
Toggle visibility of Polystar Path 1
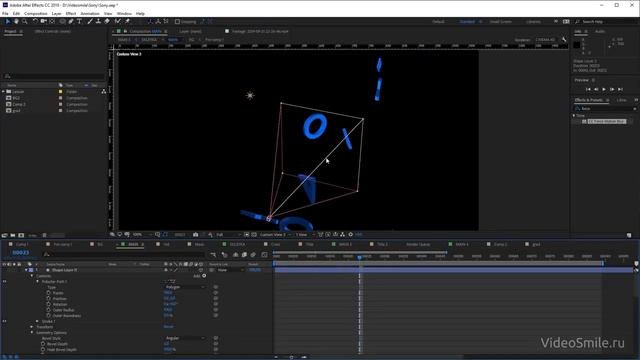tap(4, 282)
